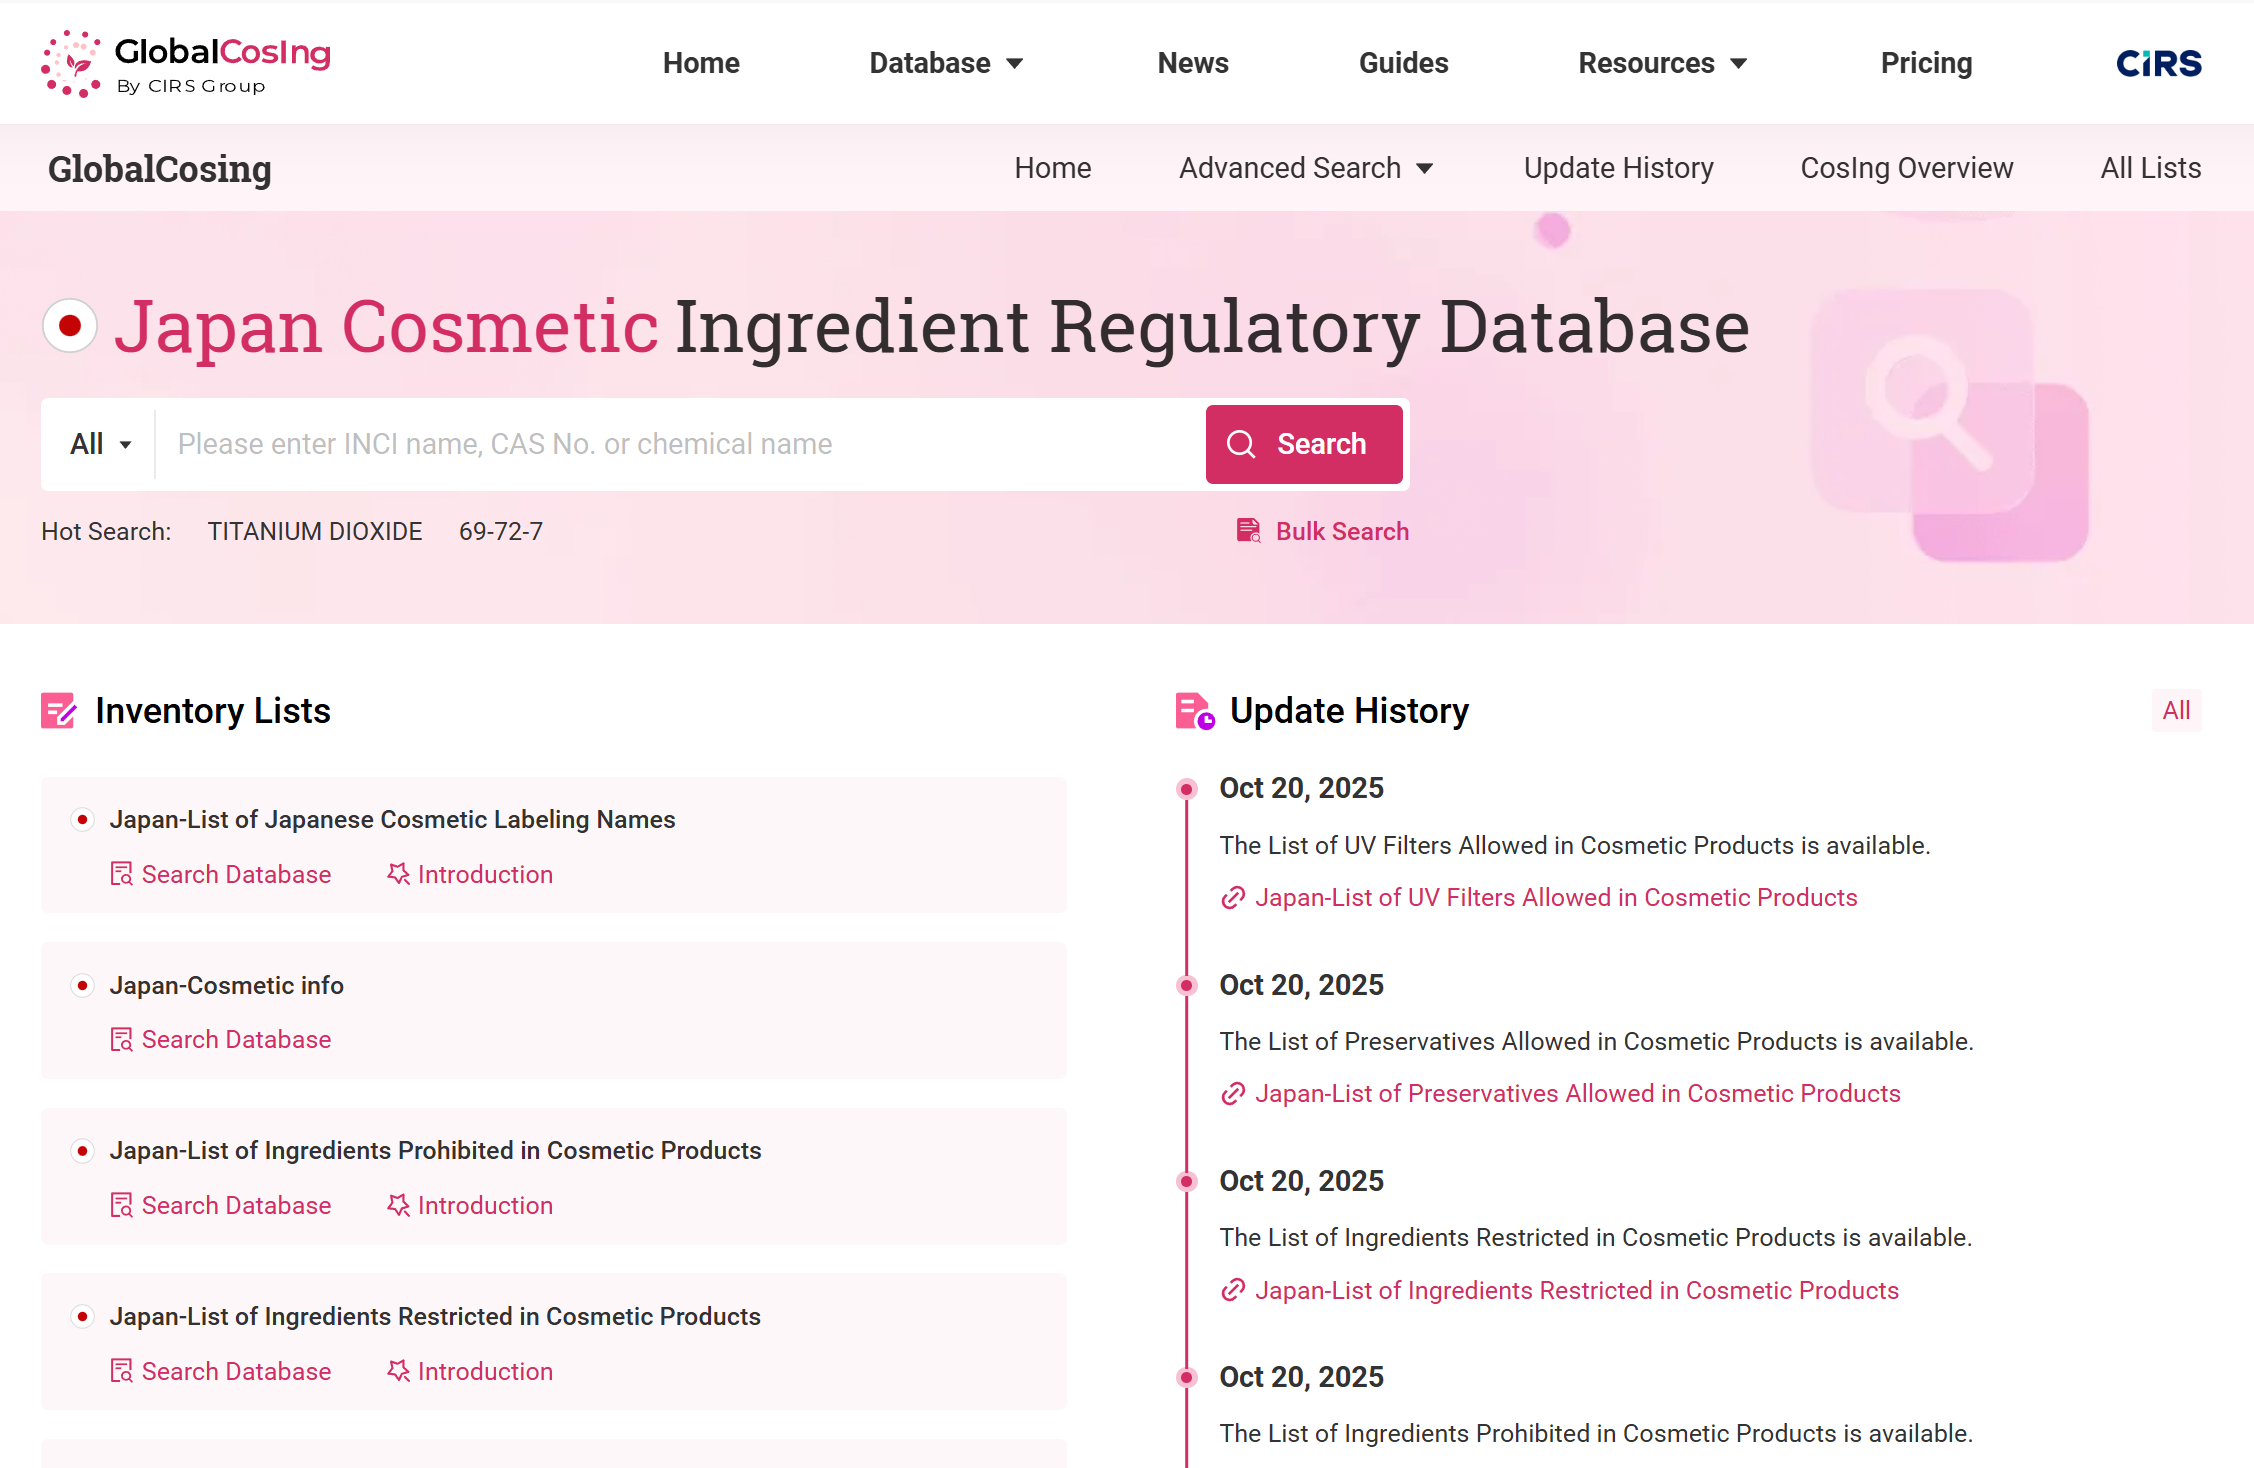Click the Update History heading icon
This screenshot has width=2254, height=1468.
(x=1195, y=711)
